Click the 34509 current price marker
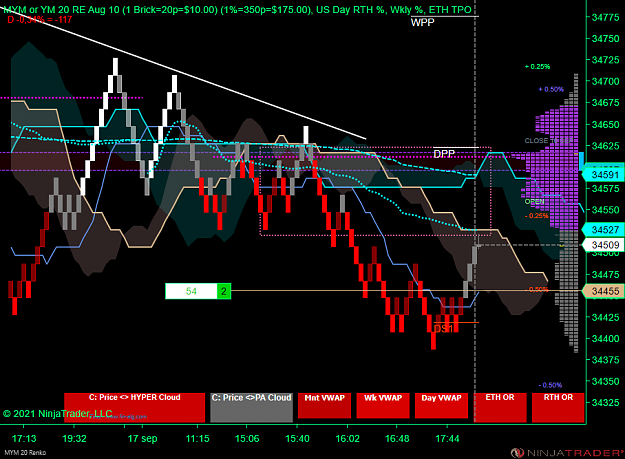 603,245
